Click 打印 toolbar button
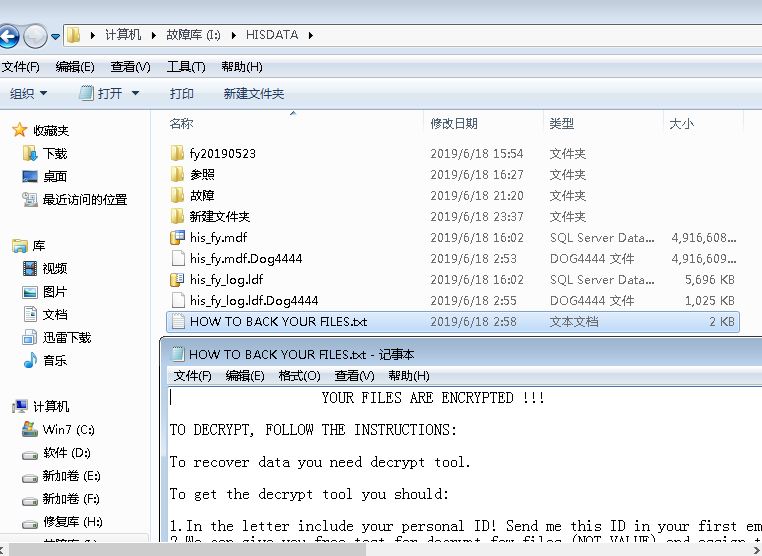This screenshot has height=556, width=762. point(182,94)
